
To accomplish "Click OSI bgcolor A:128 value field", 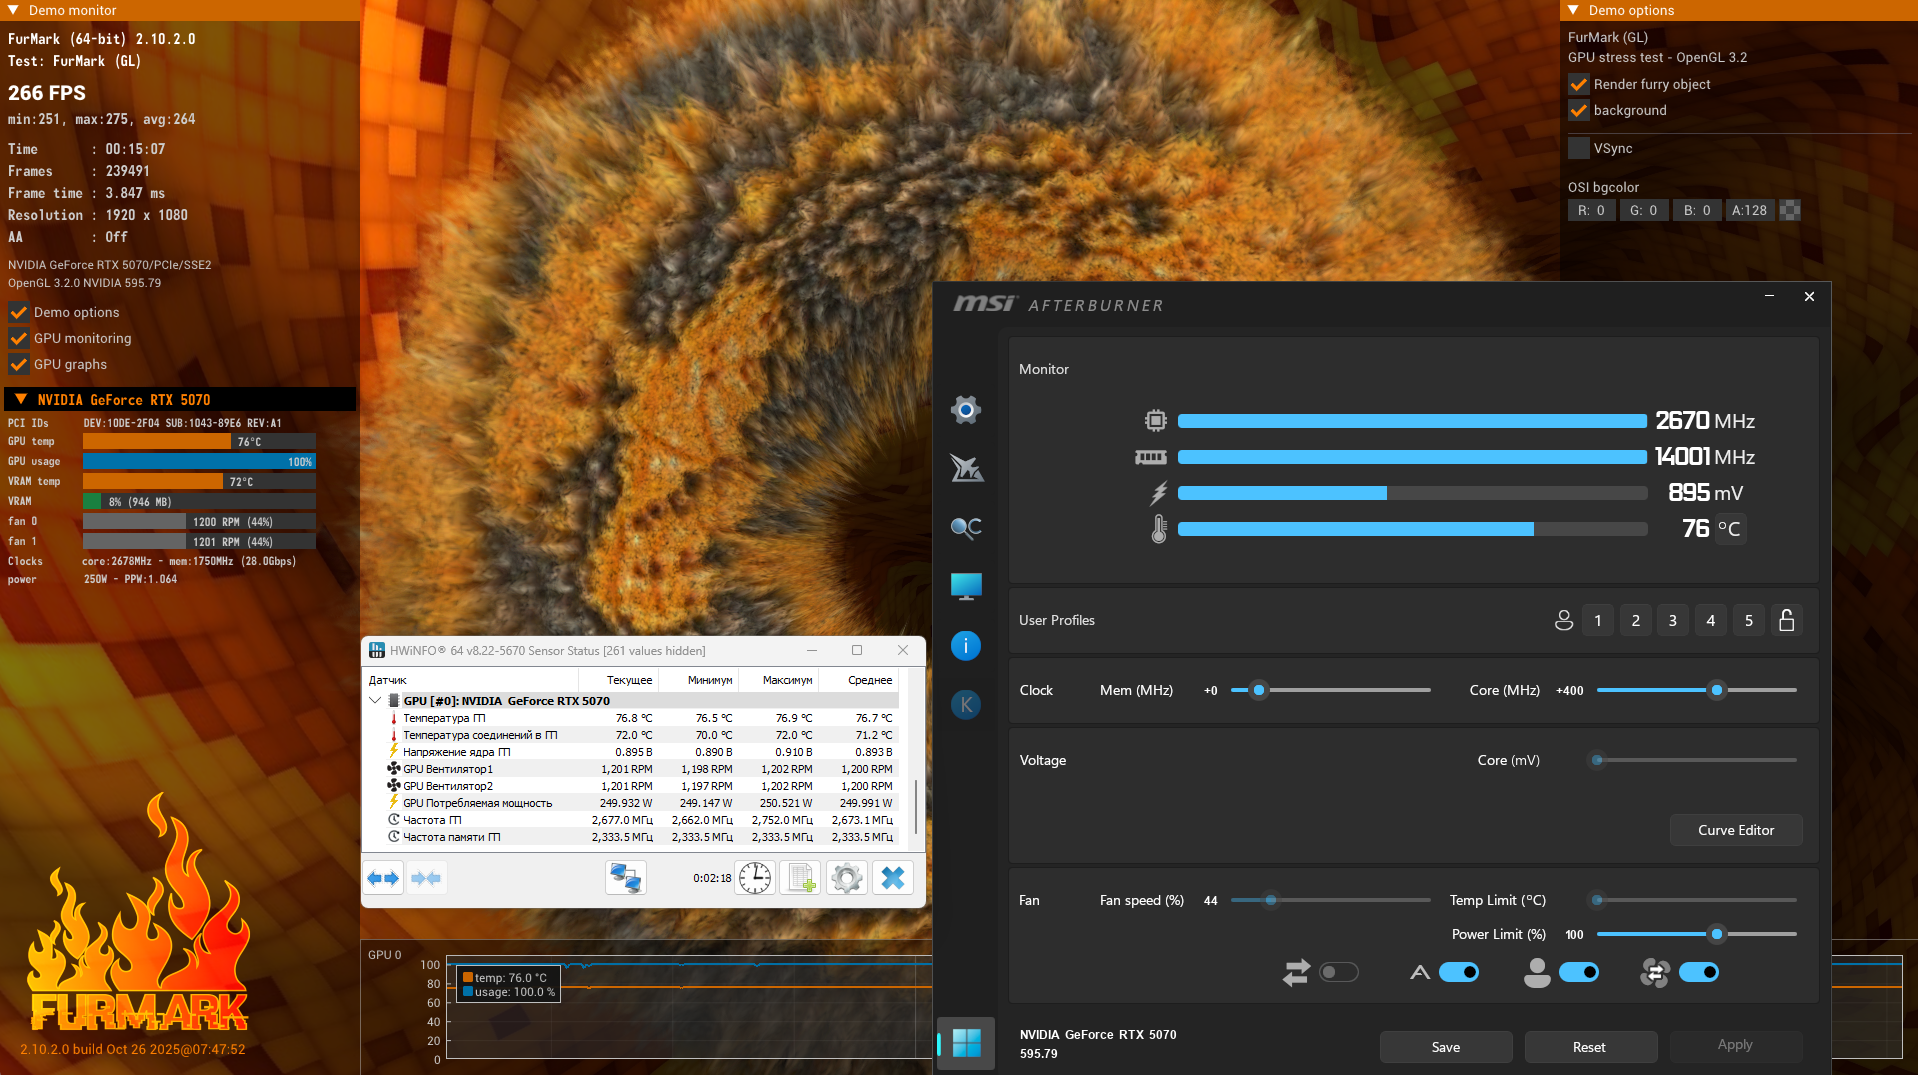I will (1750, 210).
